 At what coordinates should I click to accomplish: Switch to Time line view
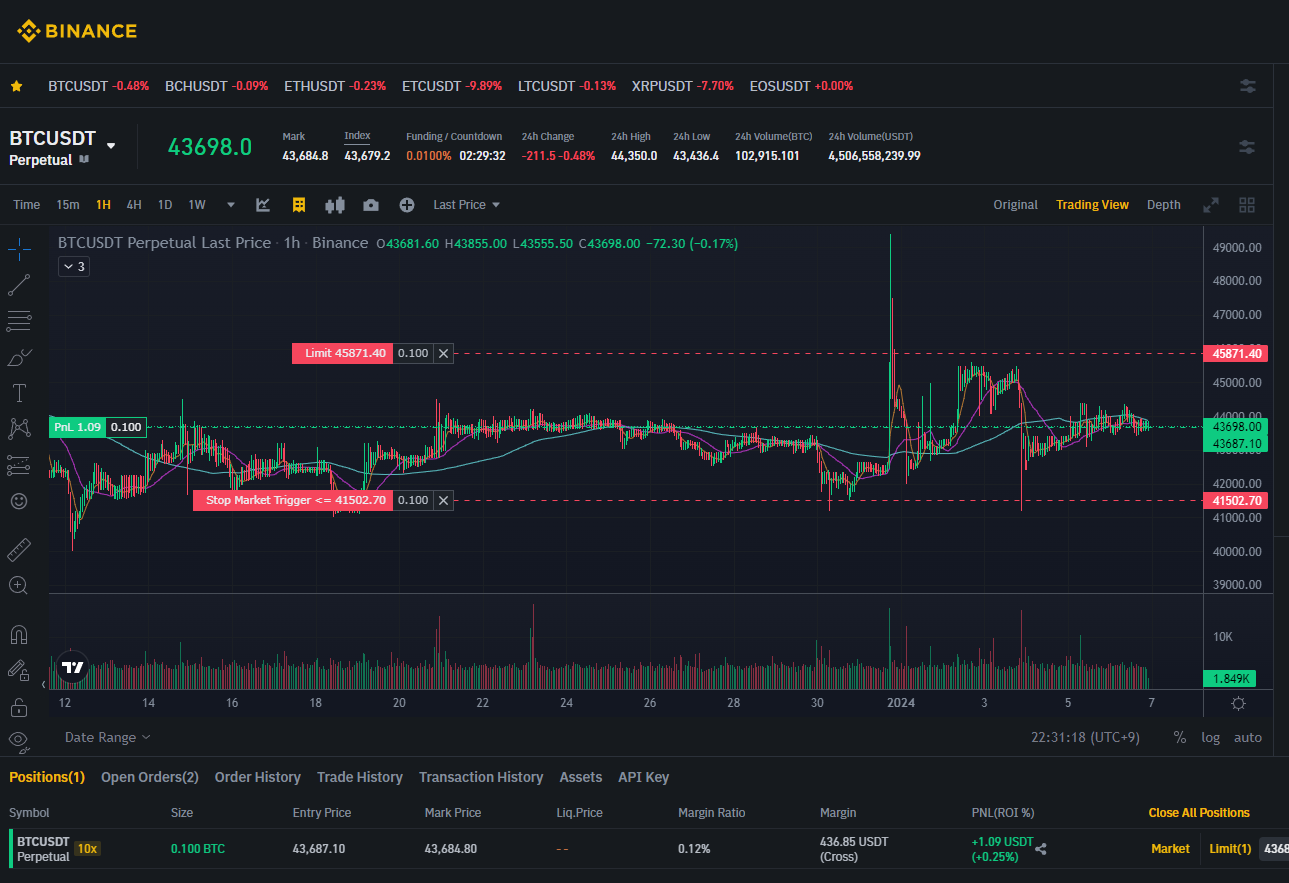click(x=27, y=205)
